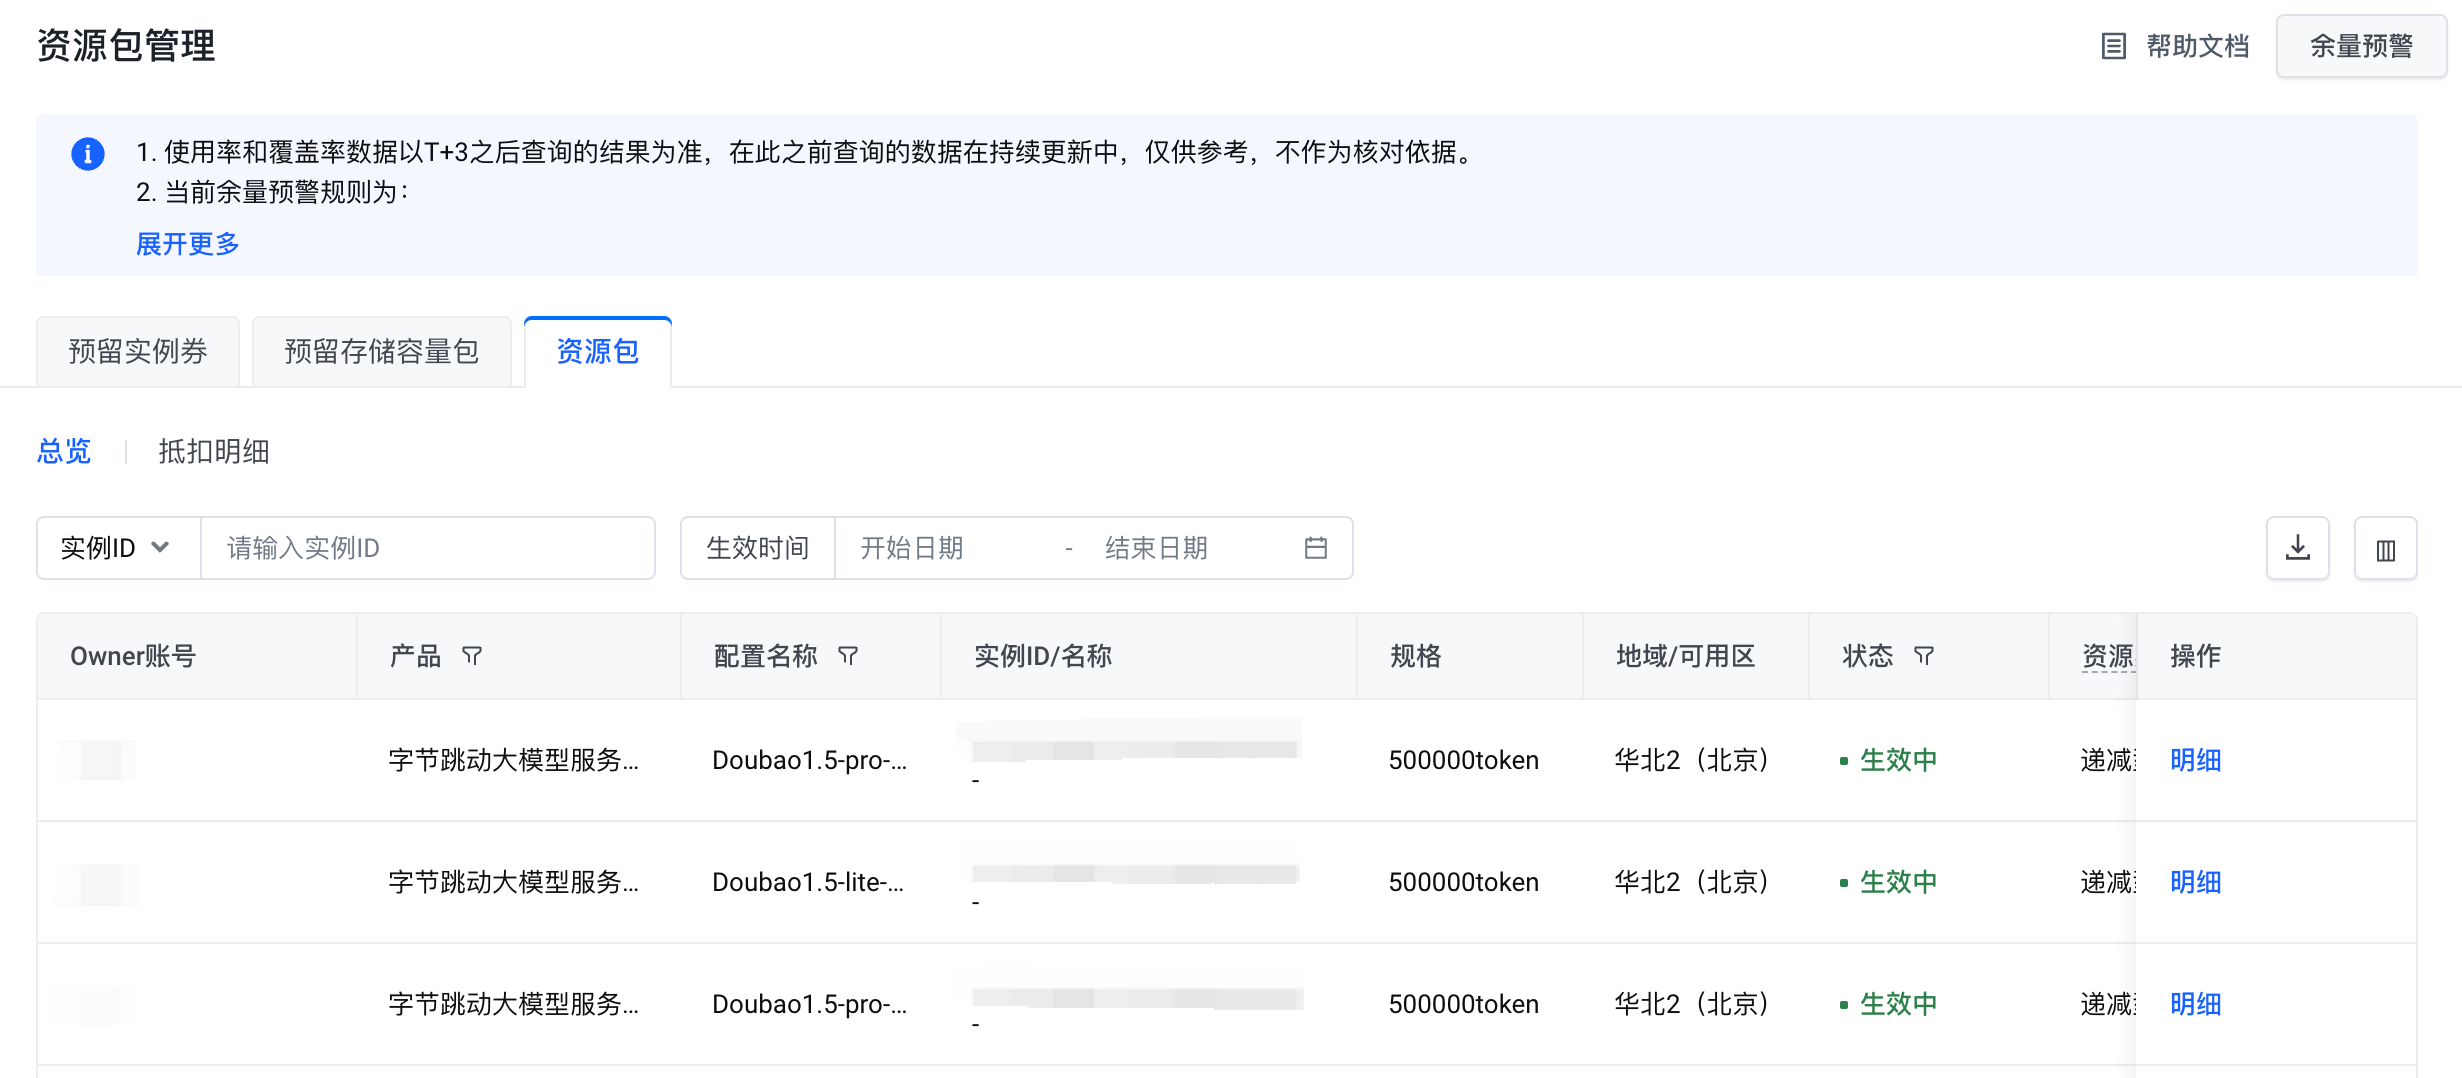Open the 帮助文档 help document link
The width and height of the screenshot is (2462, 1078).
tap(2176, 46)
